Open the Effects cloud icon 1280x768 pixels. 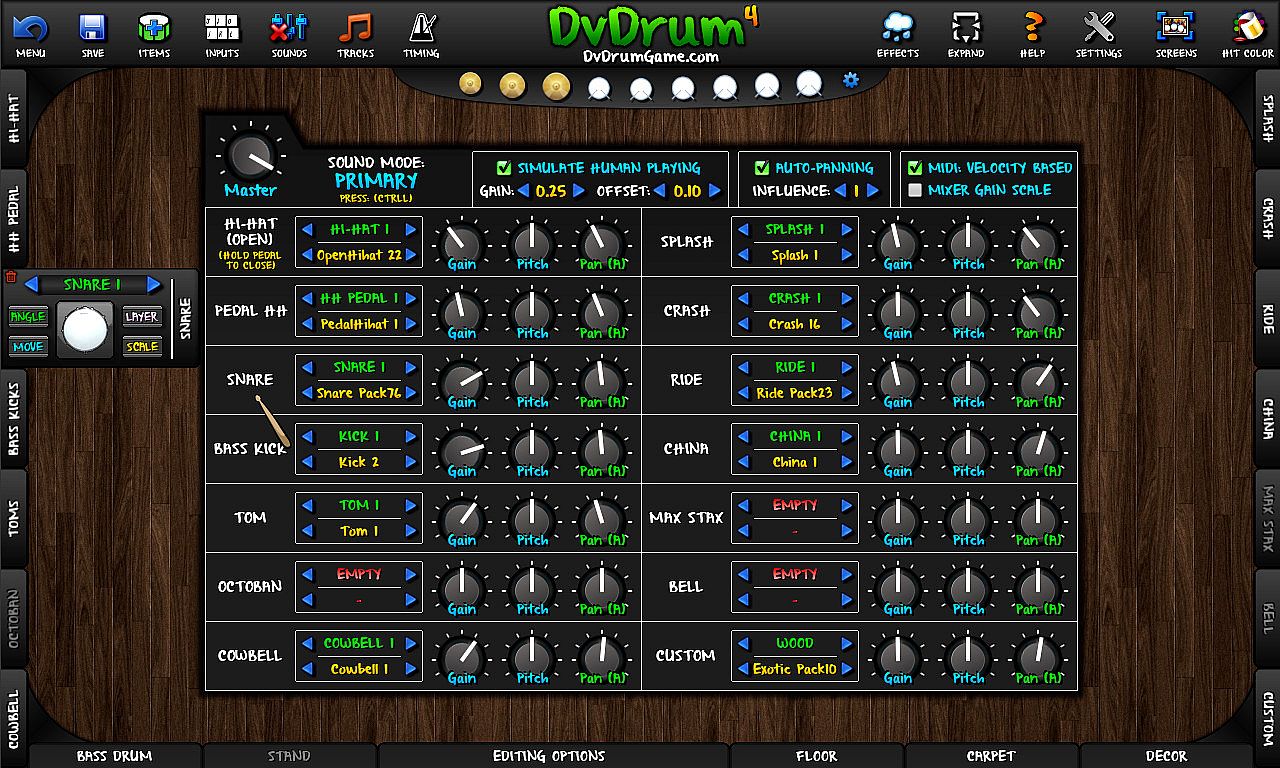pyautogui.click(x=898, y=27)
